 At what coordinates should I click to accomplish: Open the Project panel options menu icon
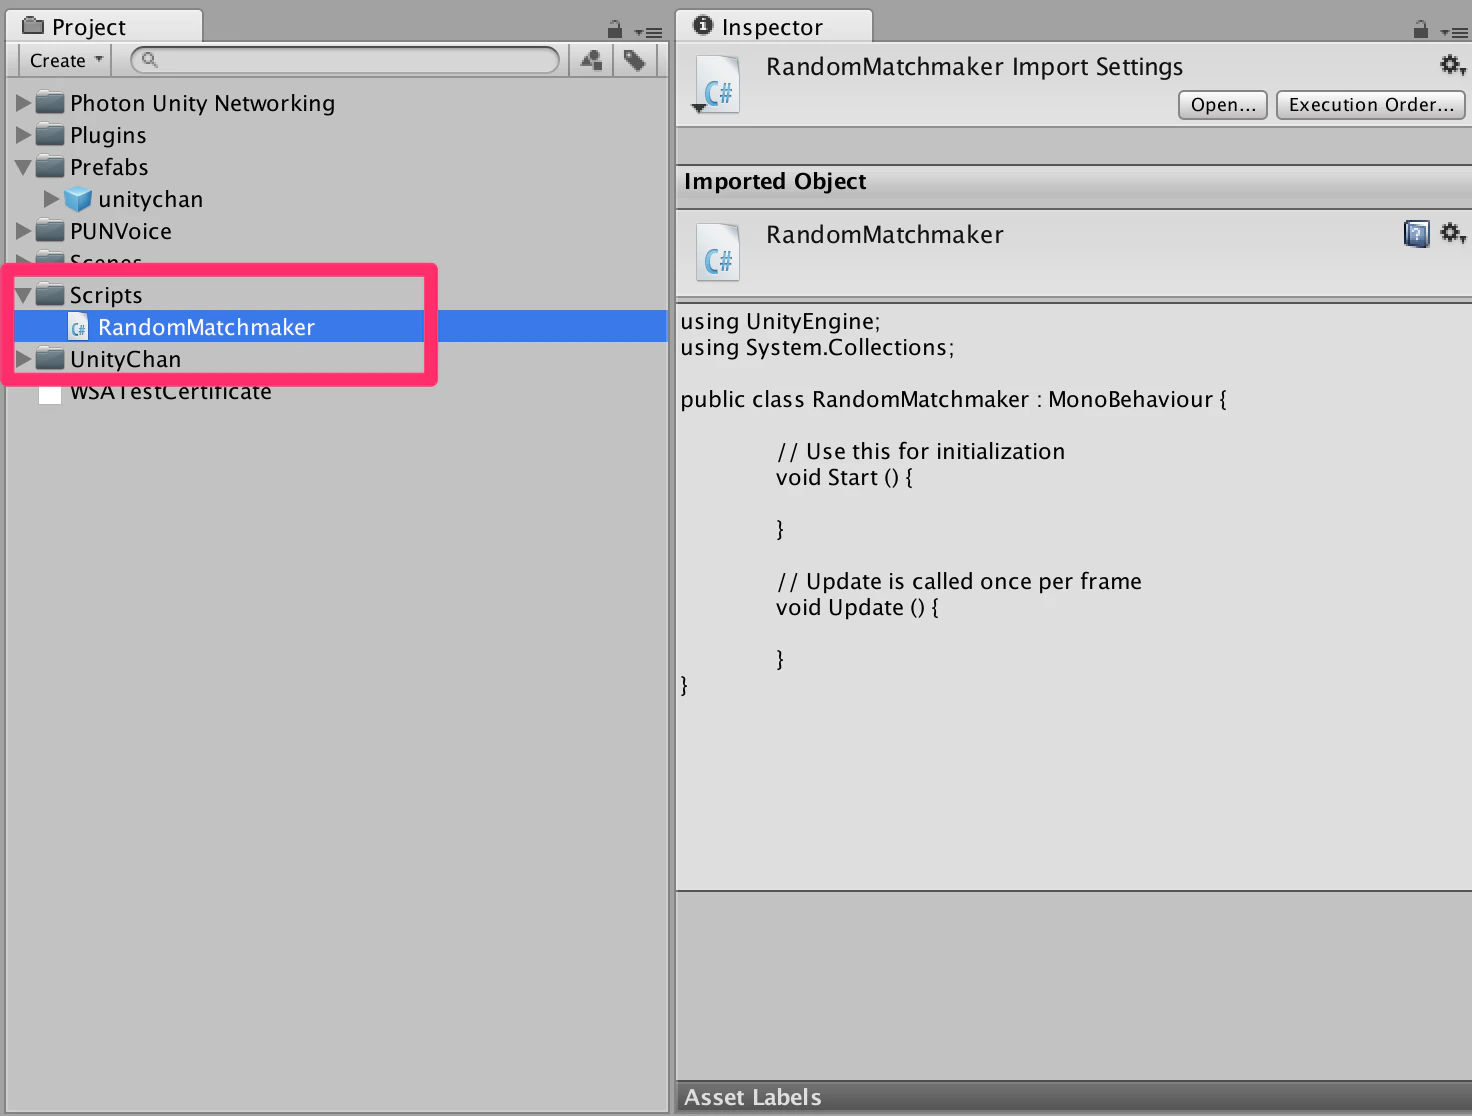point(649,32)
